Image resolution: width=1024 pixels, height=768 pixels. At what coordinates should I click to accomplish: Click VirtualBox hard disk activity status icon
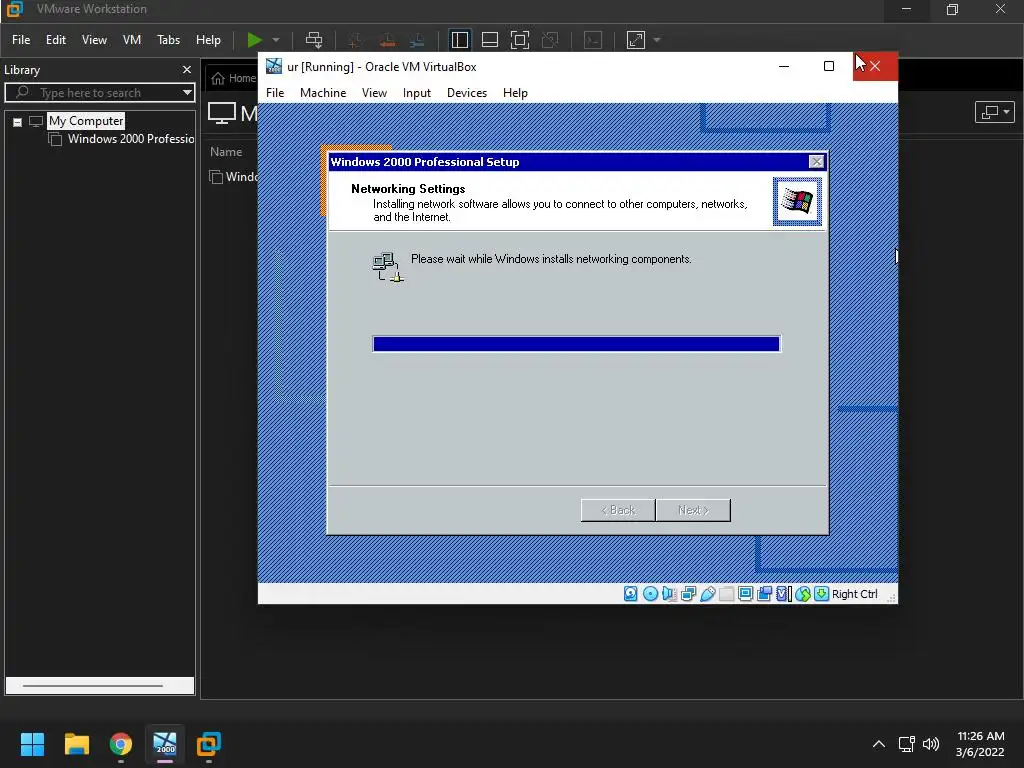[630, 594]
